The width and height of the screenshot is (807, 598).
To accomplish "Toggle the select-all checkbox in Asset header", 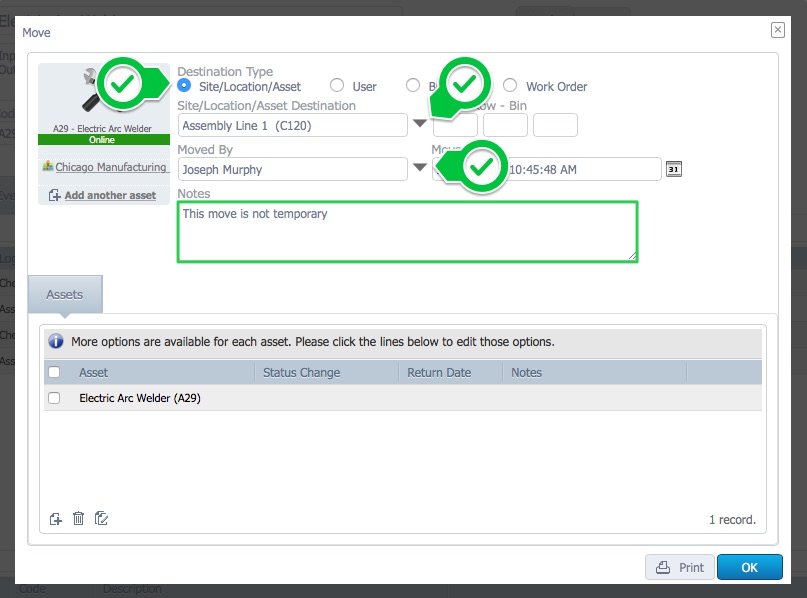I will click(x=55, y=372).
